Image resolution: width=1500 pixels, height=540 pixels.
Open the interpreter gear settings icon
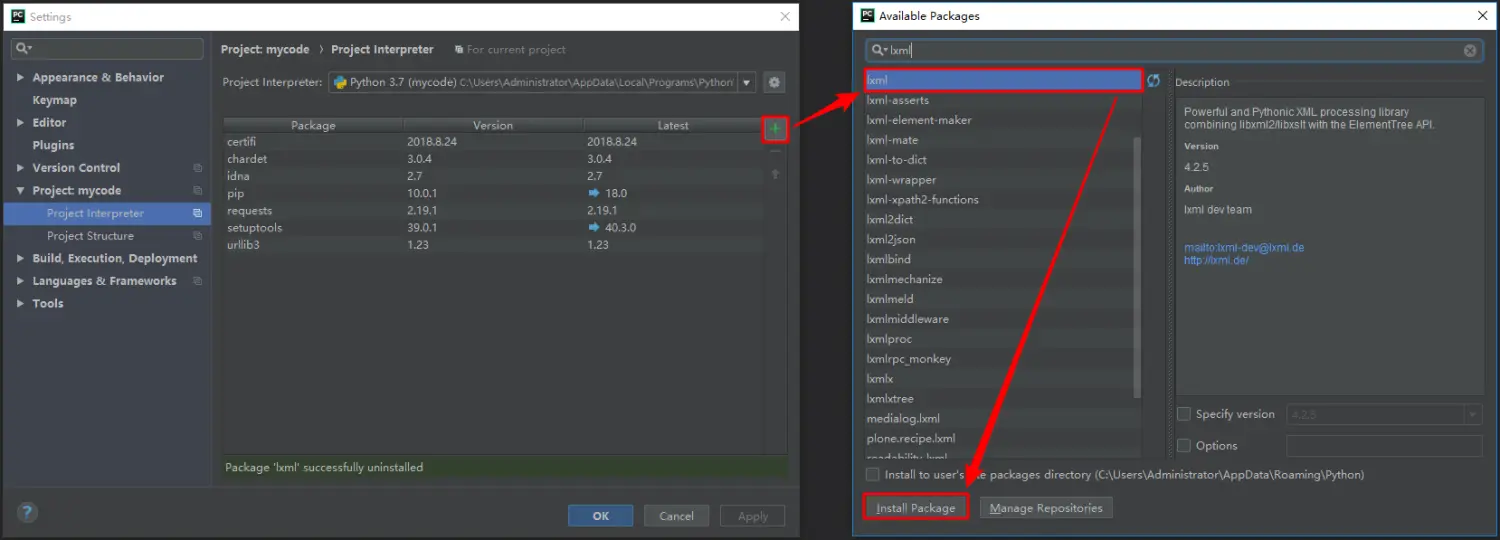tap(773, 83)
